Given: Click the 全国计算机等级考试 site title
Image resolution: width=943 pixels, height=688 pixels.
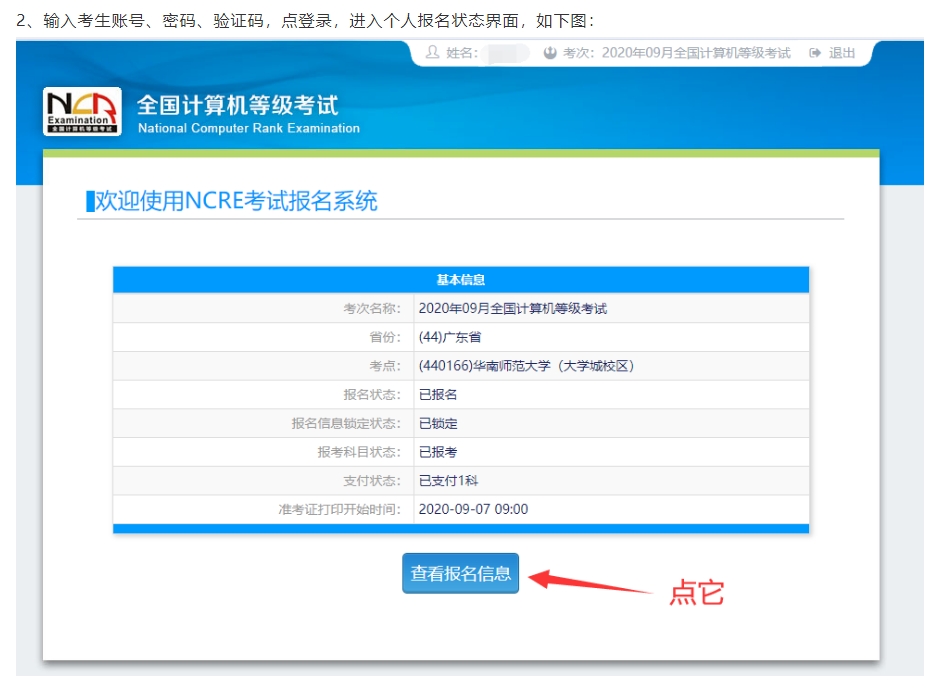Looking at the screenshot, I should click(237, 105).
